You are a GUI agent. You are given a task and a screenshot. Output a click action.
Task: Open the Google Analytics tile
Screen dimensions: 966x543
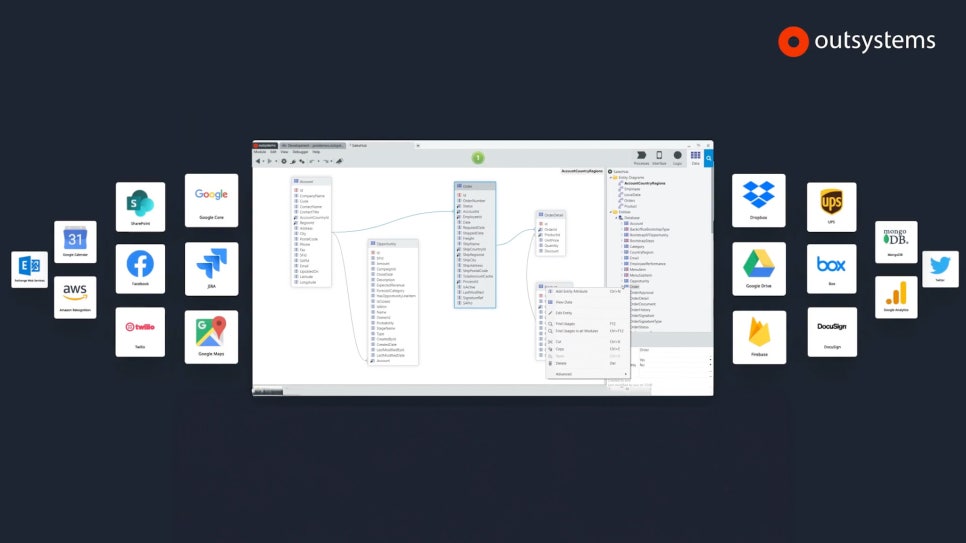point(896,297)
